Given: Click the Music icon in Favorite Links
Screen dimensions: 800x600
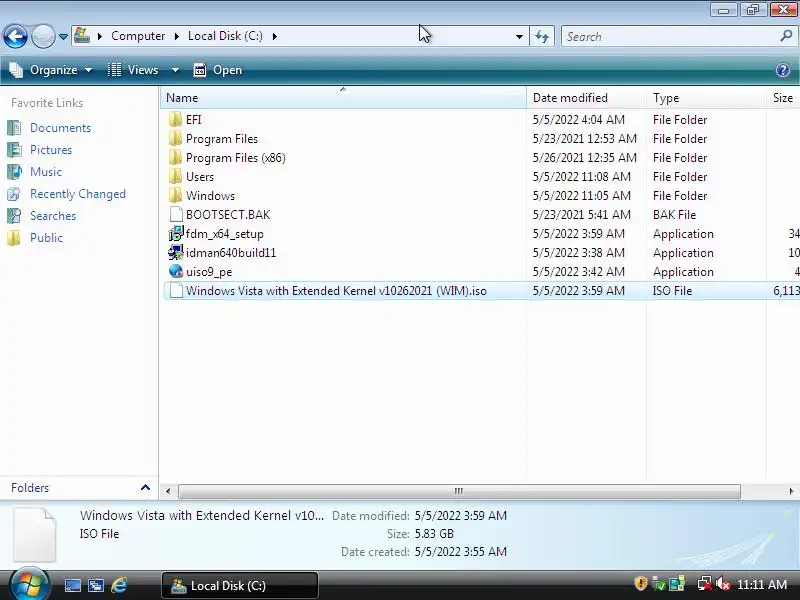Looking at the screenshot, I should point(14,172).
